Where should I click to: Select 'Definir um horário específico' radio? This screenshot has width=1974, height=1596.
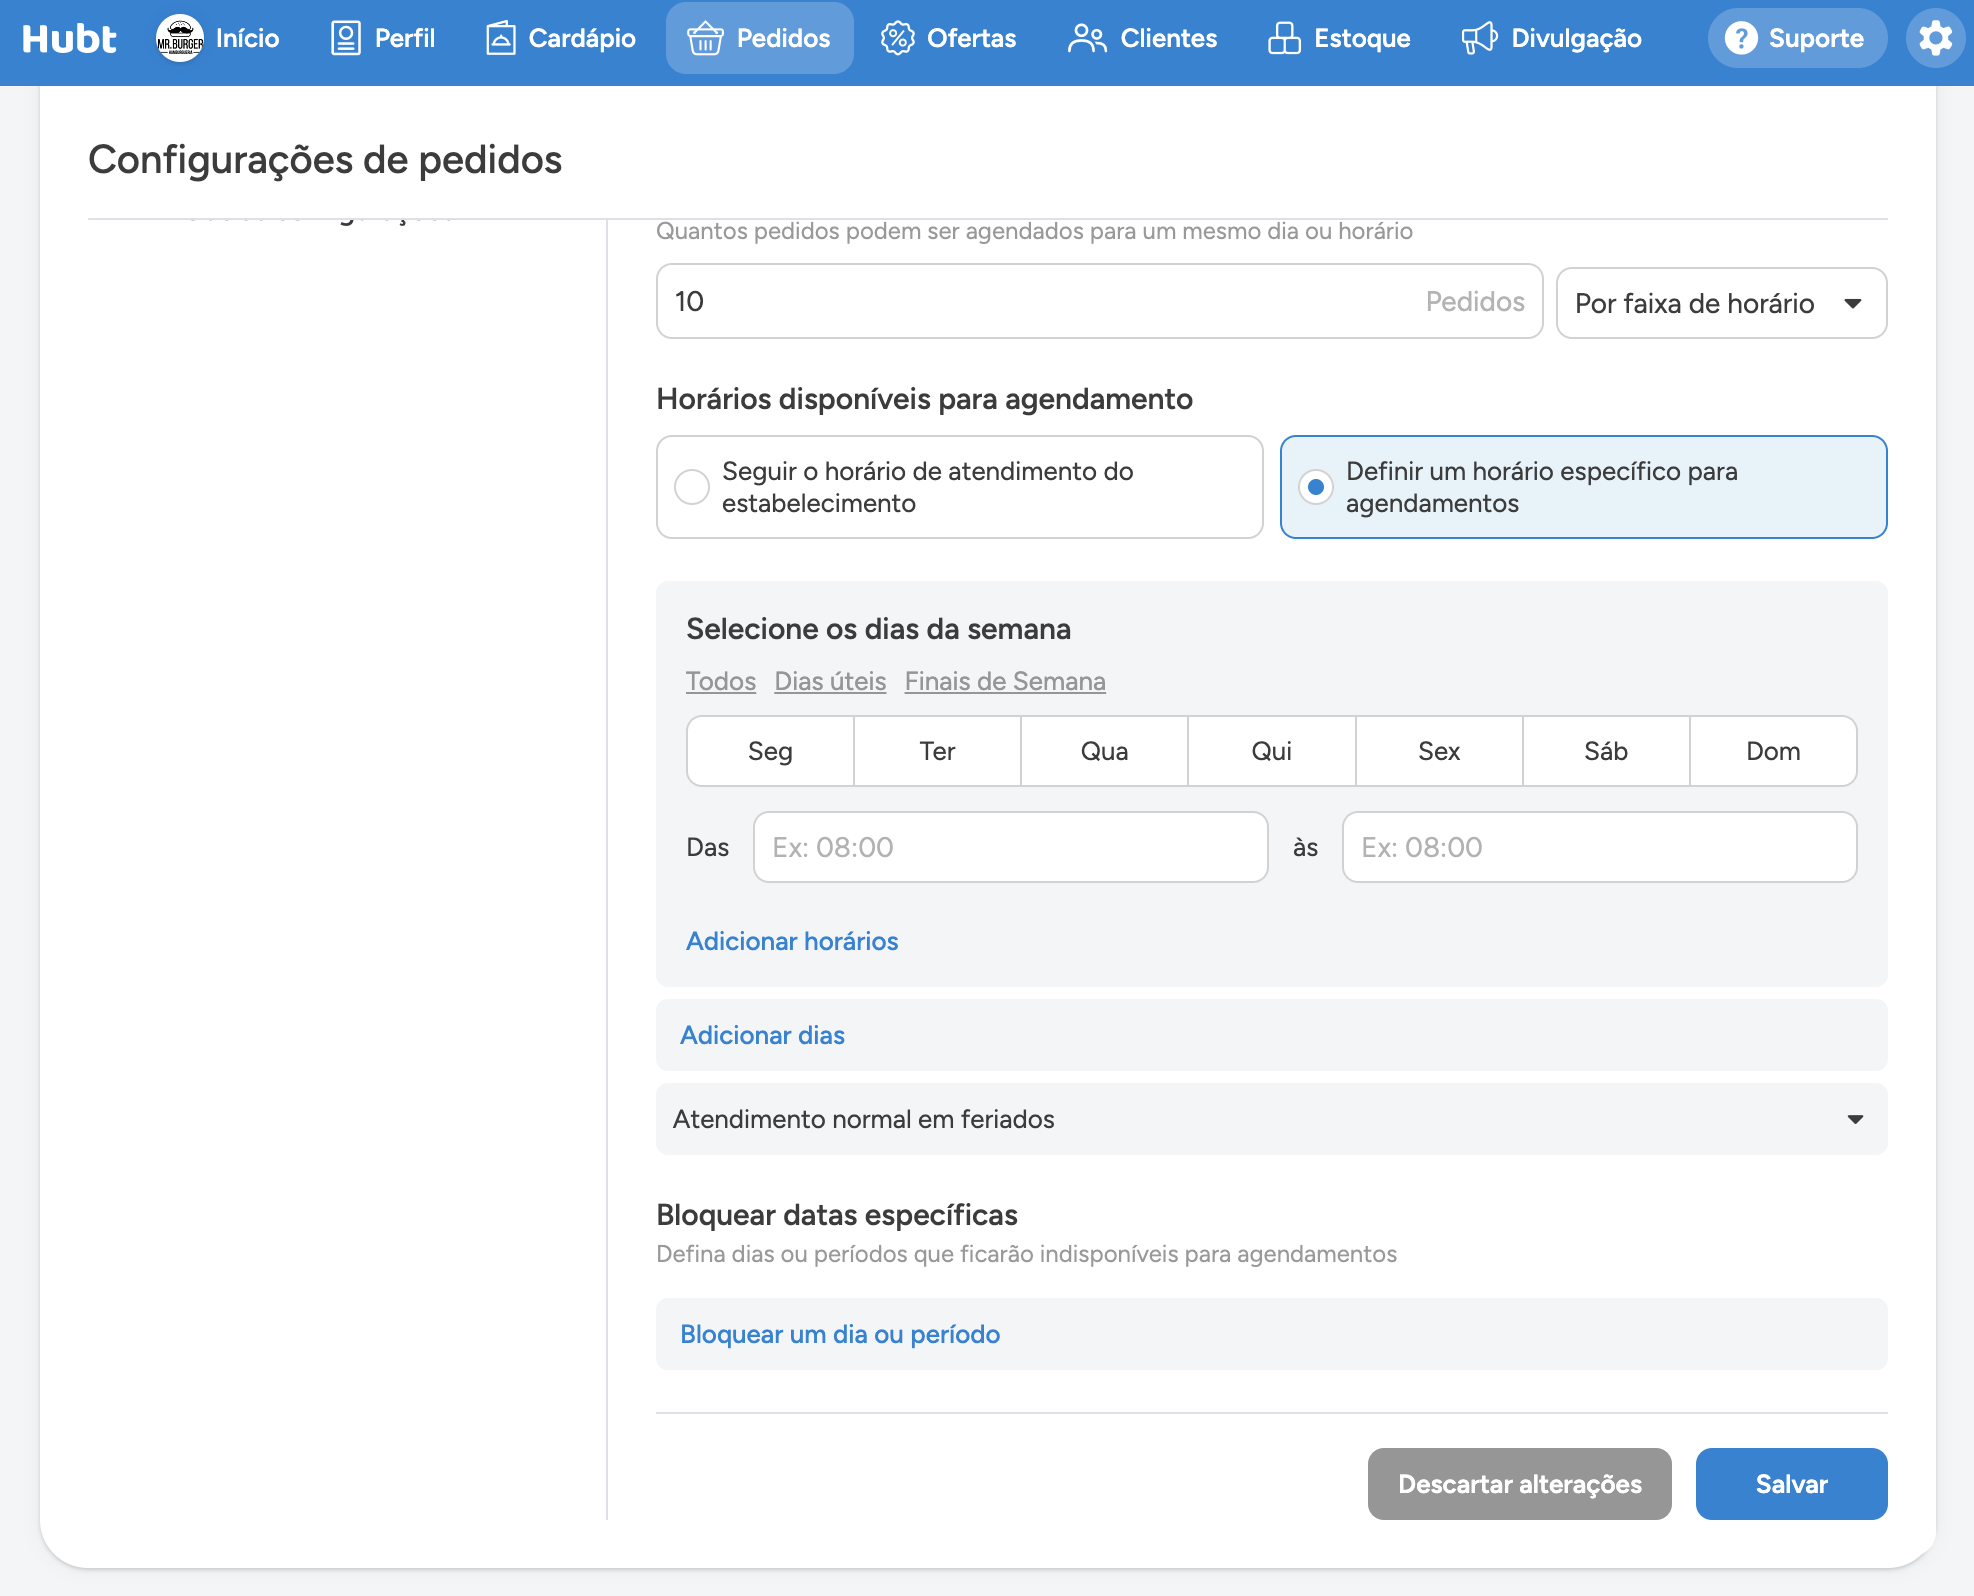pyautogui.click(x=1316, y=487)
